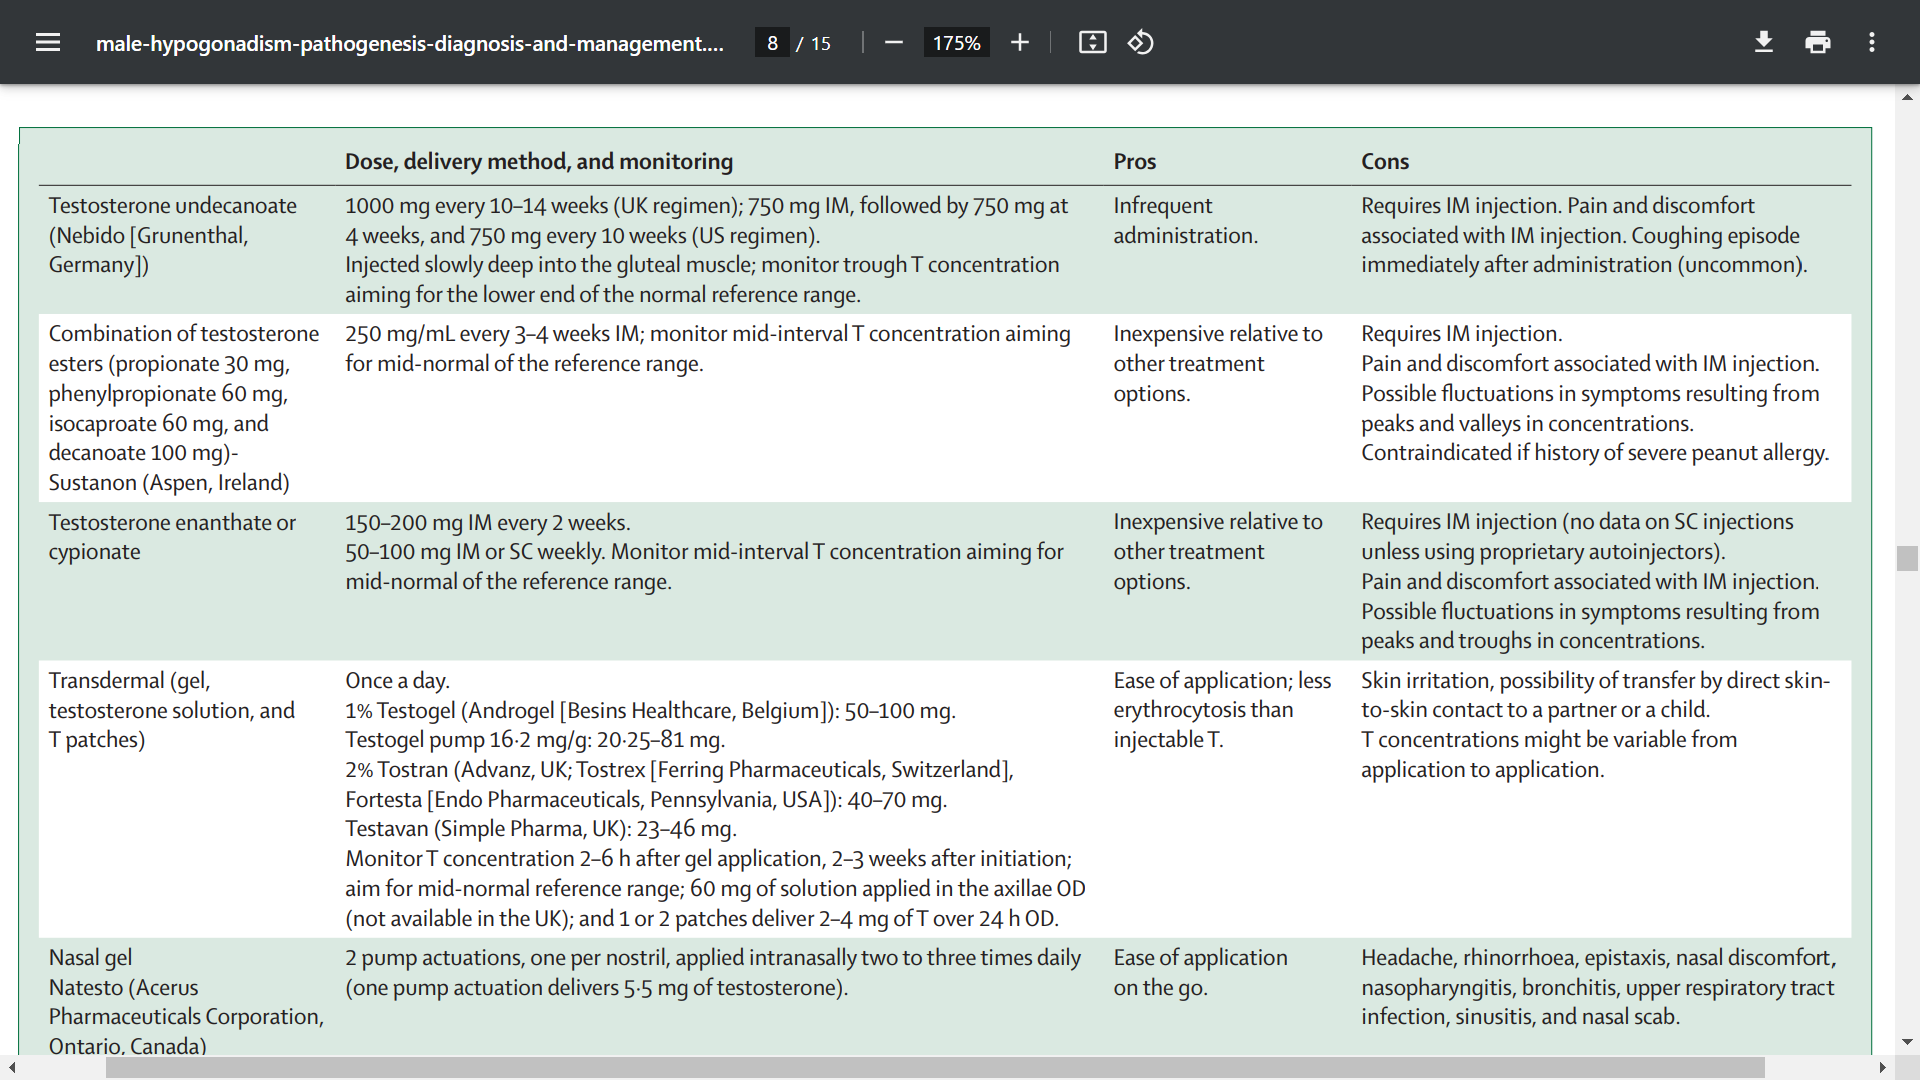Click 'Ease of application on the go.'

(x=1201, y=972)
